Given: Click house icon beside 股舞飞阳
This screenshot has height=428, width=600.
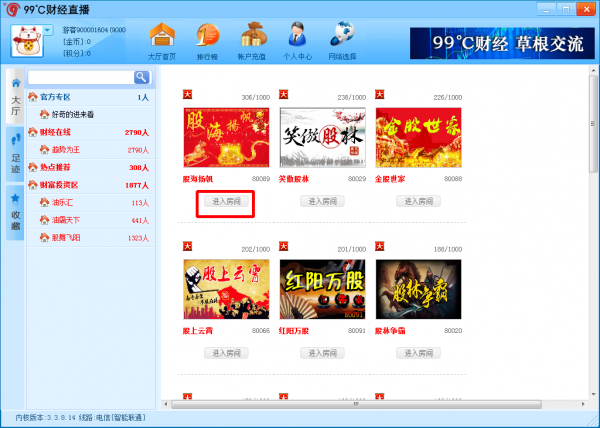Looking at the screenshot, I should [x=45, y=238].
